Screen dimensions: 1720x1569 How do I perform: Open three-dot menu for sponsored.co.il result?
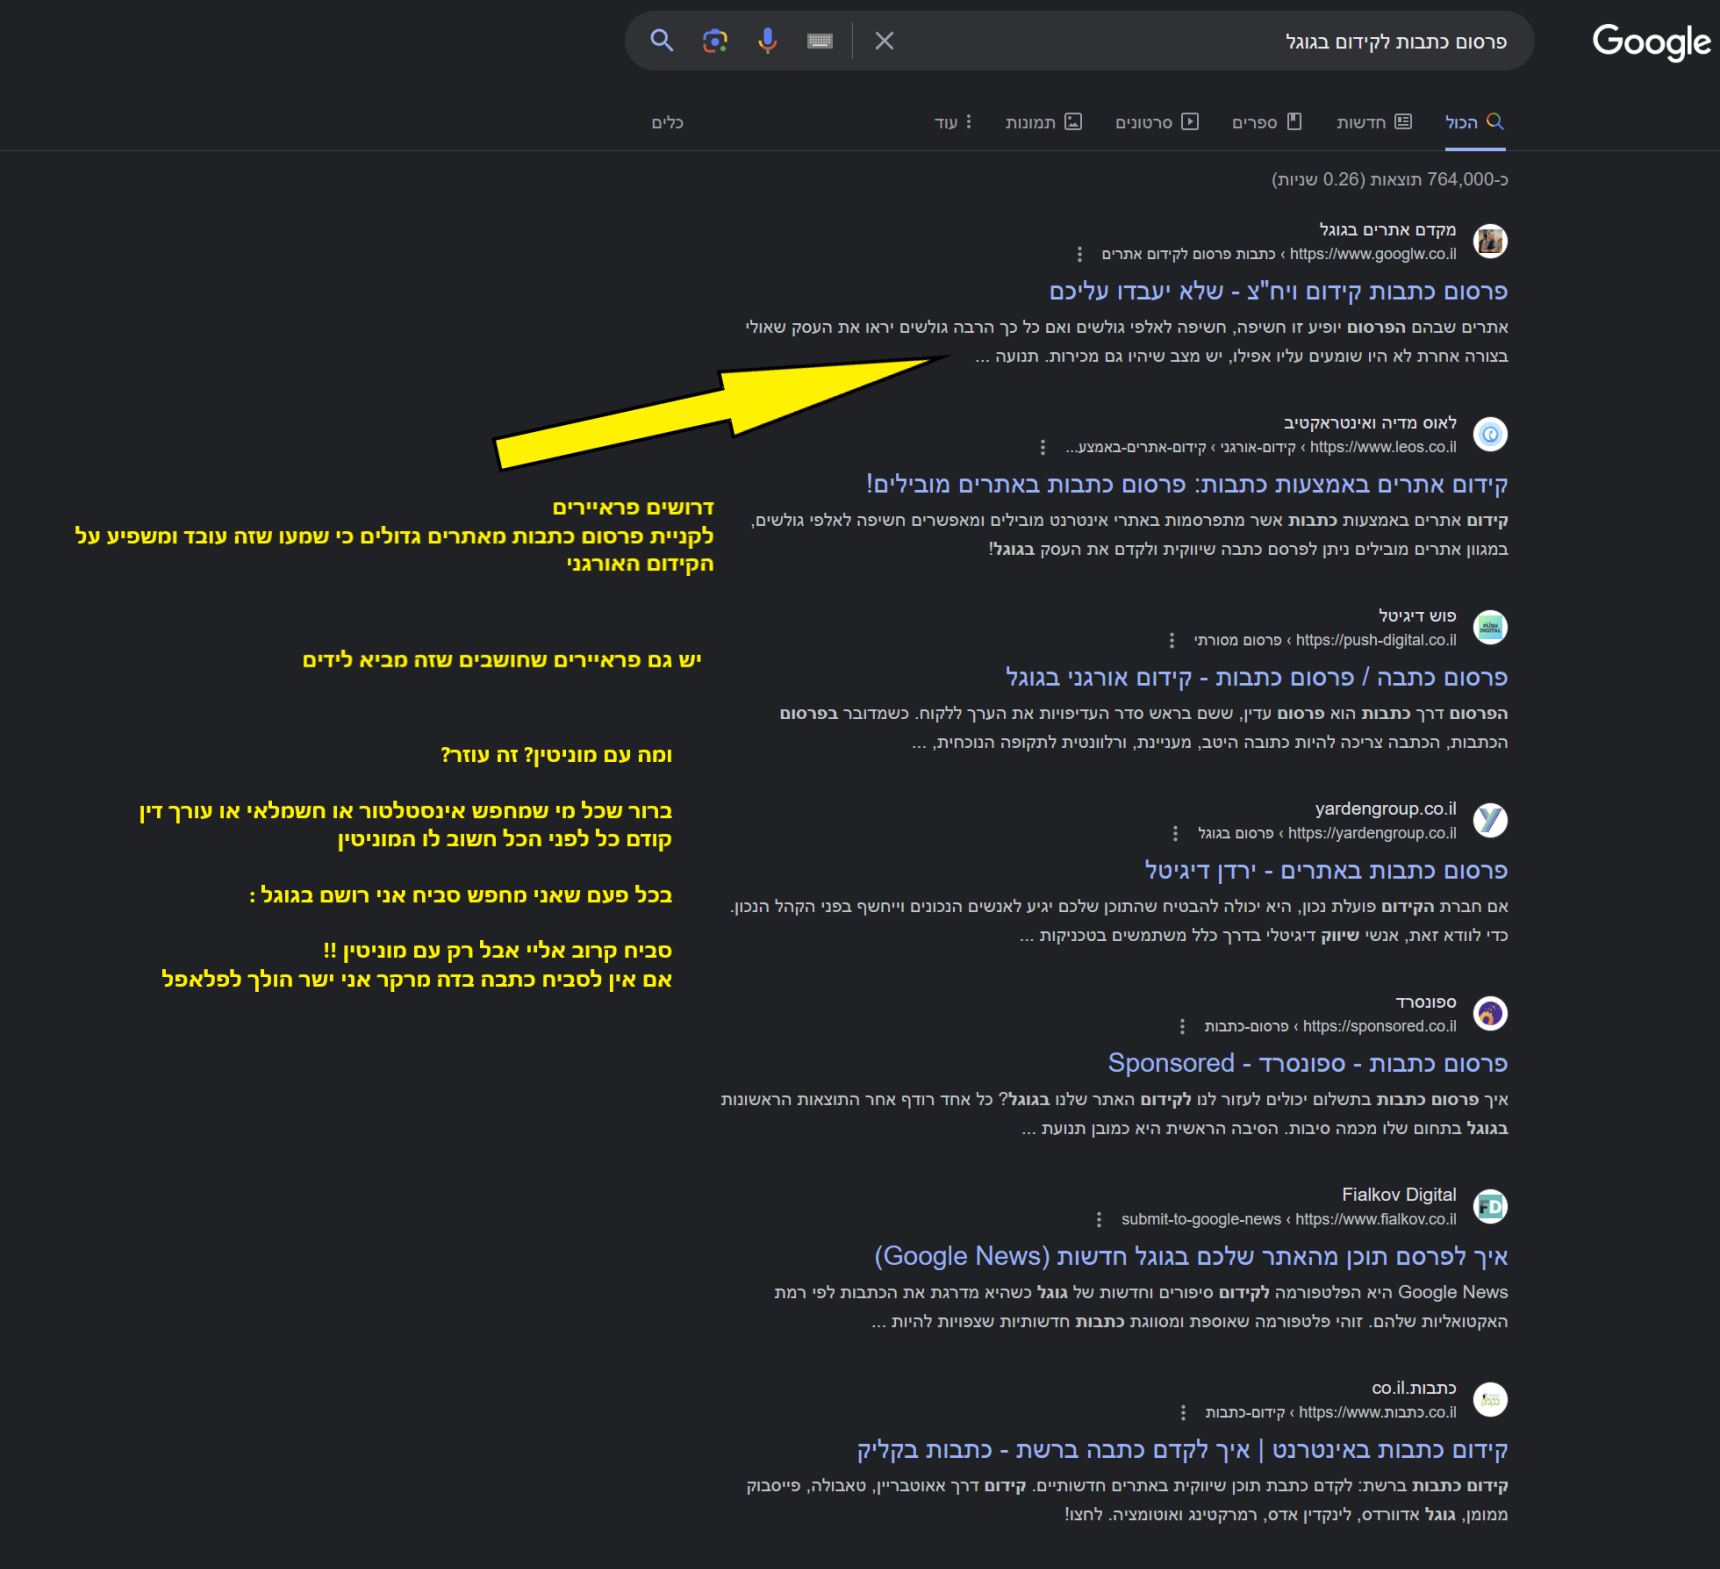[x=1182, y=1026]
